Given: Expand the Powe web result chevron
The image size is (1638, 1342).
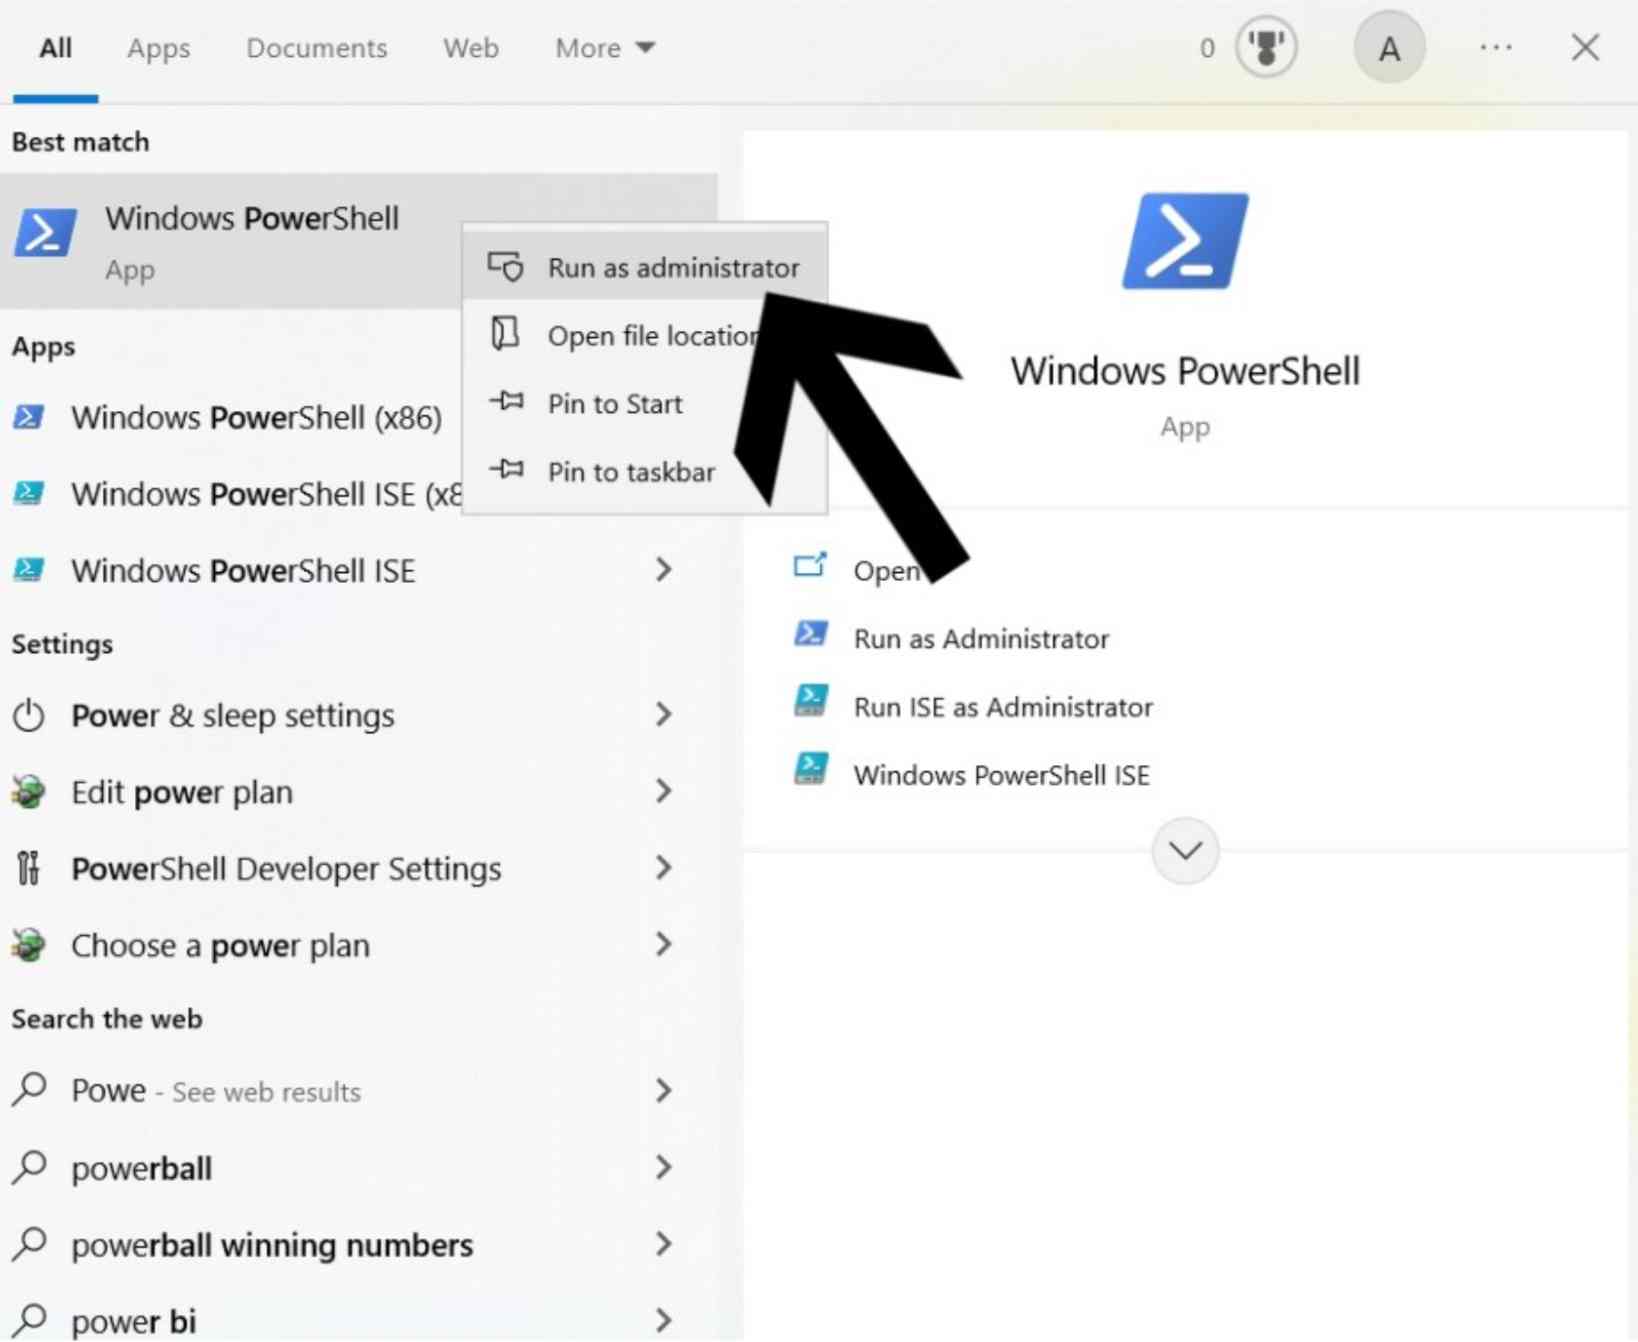Looking at the screenshot, I should (663, 1090).
